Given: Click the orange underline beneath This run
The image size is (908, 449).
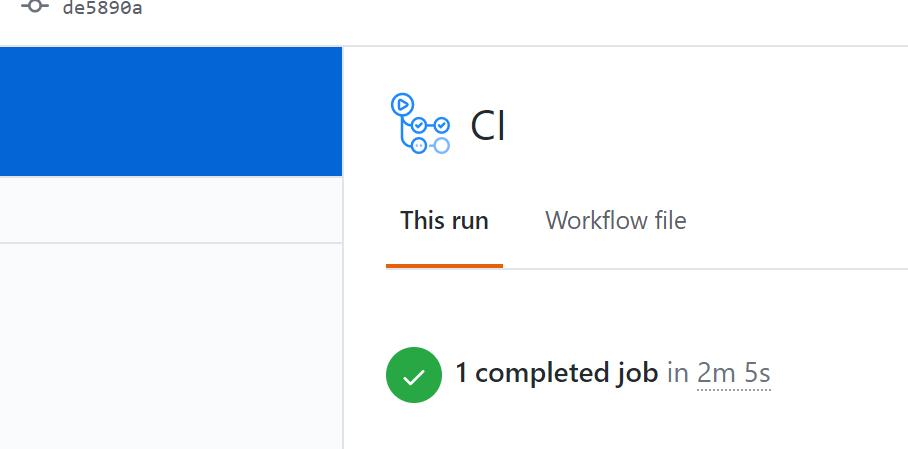Looking at the screenshot, I should click(444, 266).
